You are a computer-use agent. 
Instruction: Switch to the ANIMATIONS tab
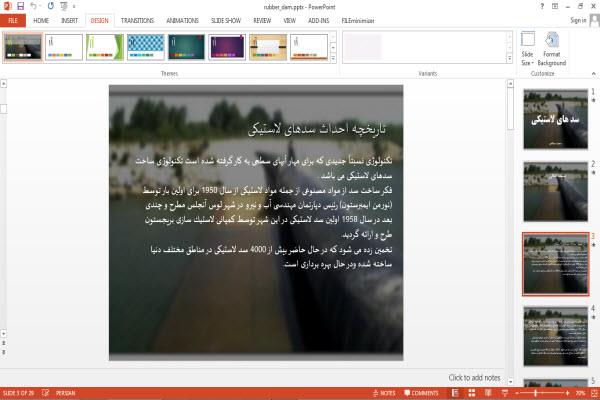(183, 21)
